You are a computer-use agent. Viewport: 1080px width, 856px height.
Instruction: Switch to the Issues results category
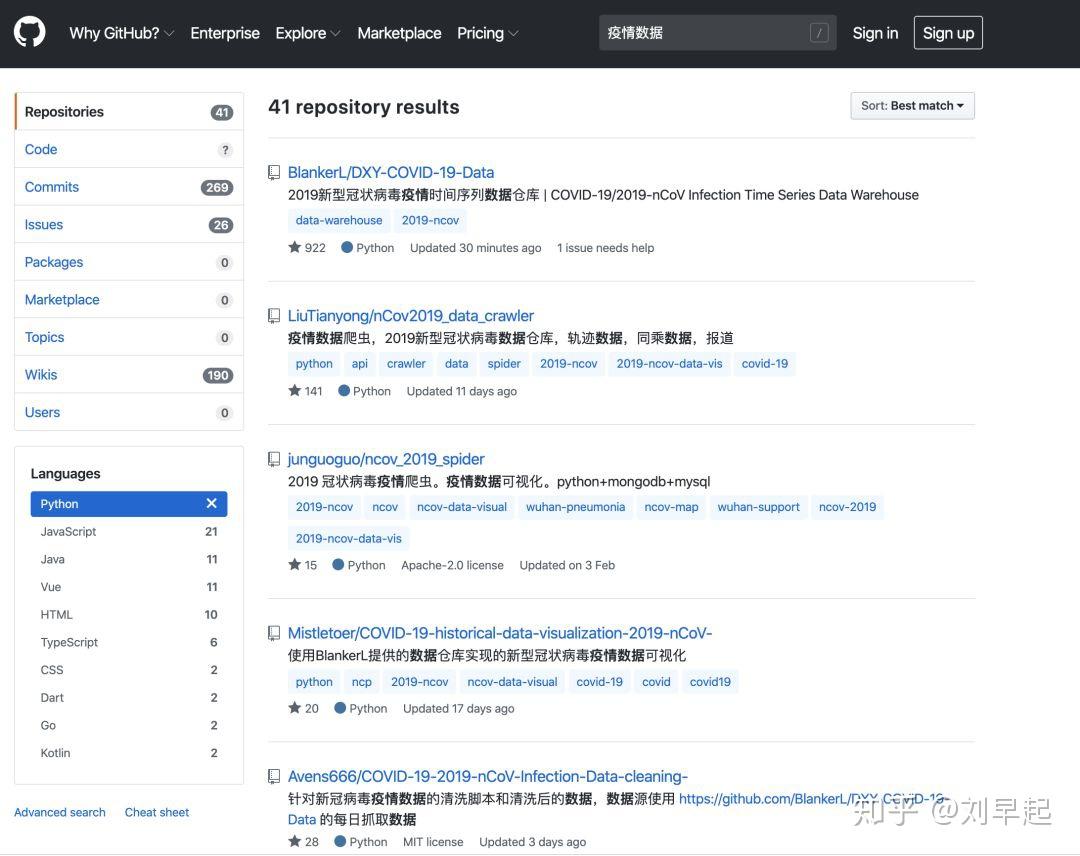point(43,224)
